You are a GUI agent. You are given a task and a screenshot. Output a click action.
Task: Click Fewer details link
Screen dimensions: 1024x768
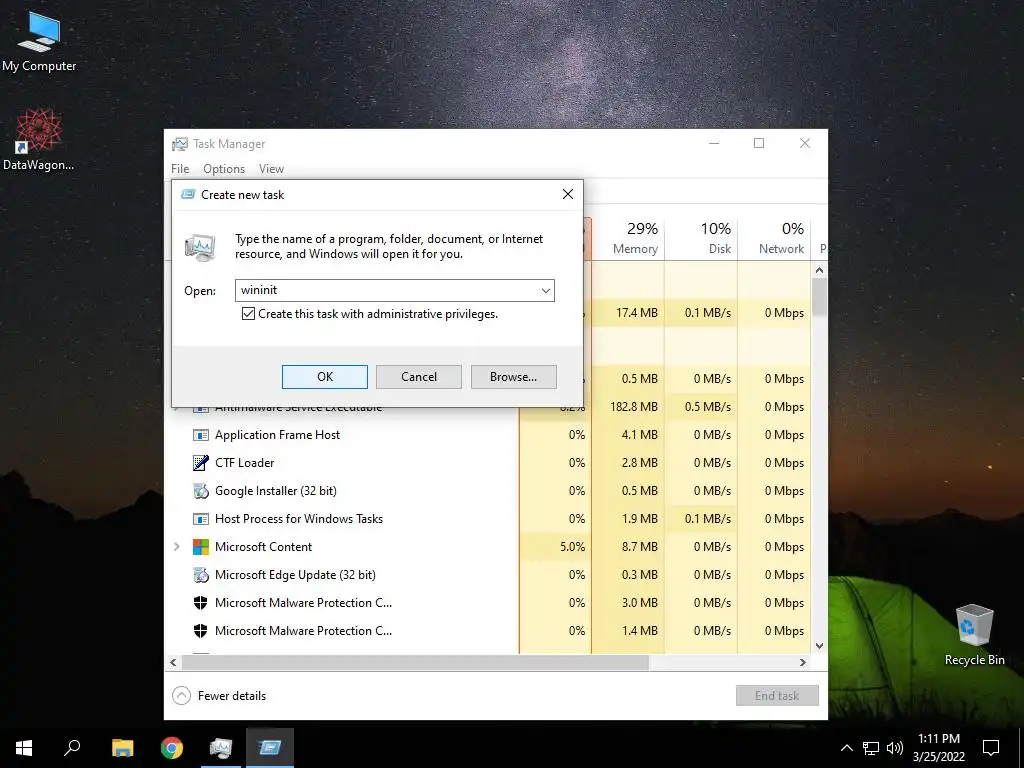coord(232,696)
